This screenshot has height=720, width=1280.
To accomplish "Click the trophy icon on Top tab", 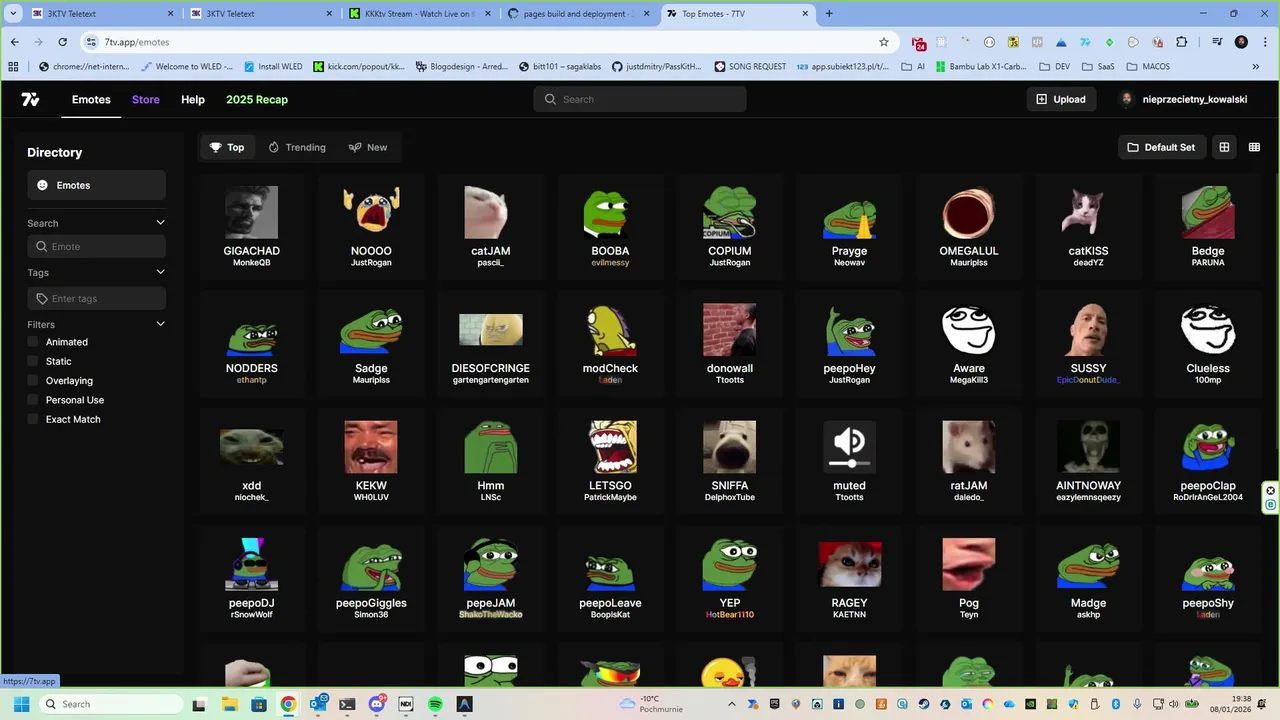I will [x=215, y=147].
